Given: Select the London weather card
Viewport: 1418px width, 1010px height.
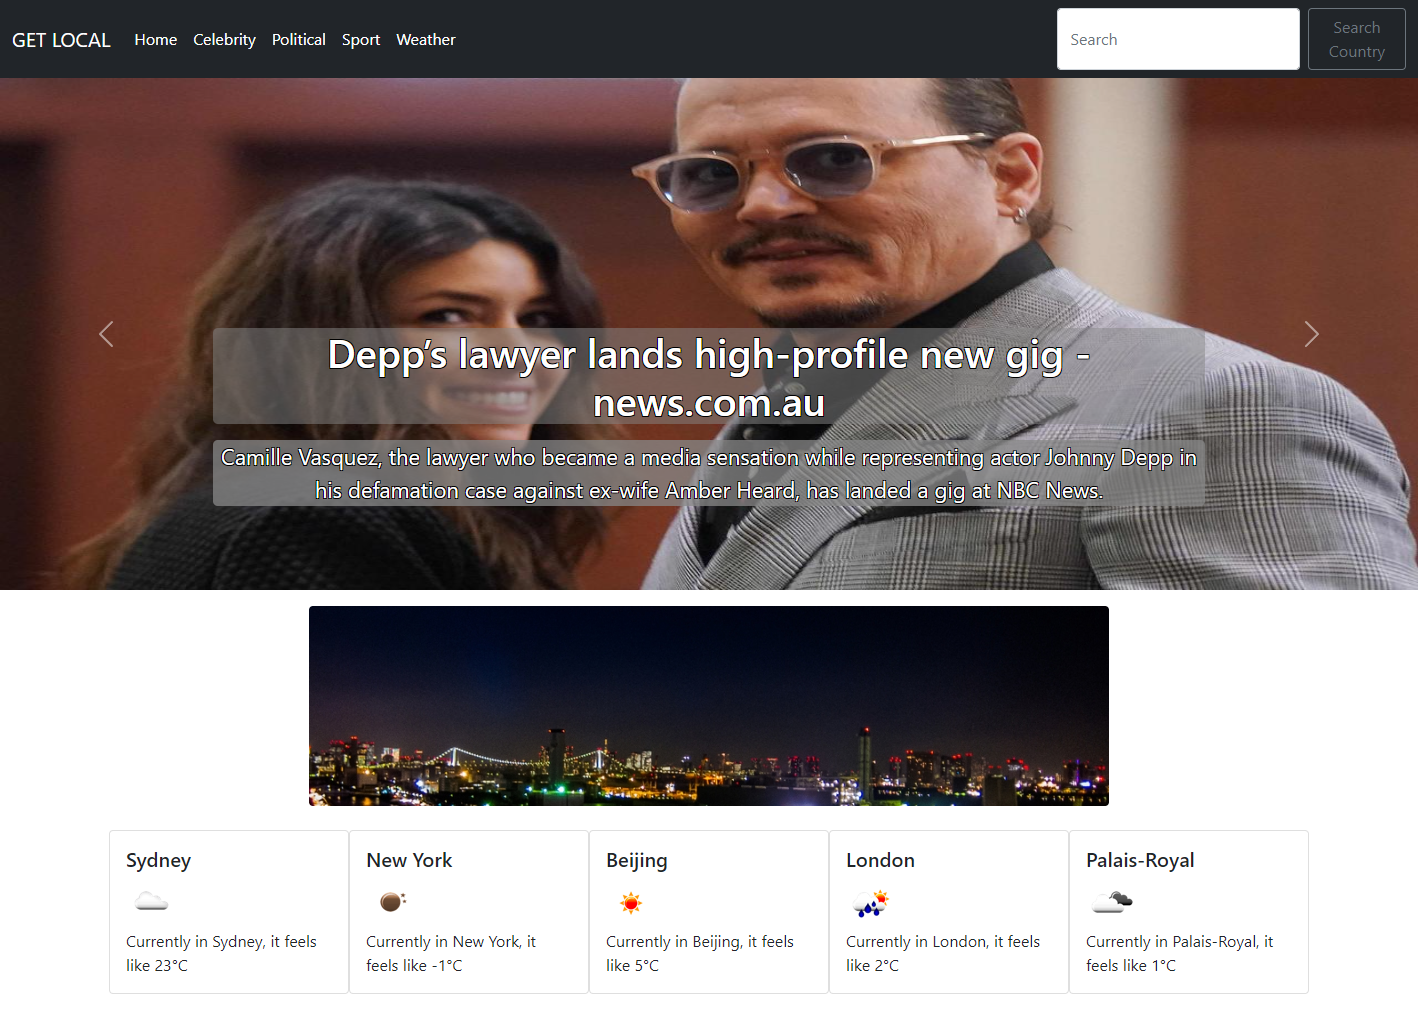Looking at the screenshot, I should pyautogui.click(x=948, y=911).
